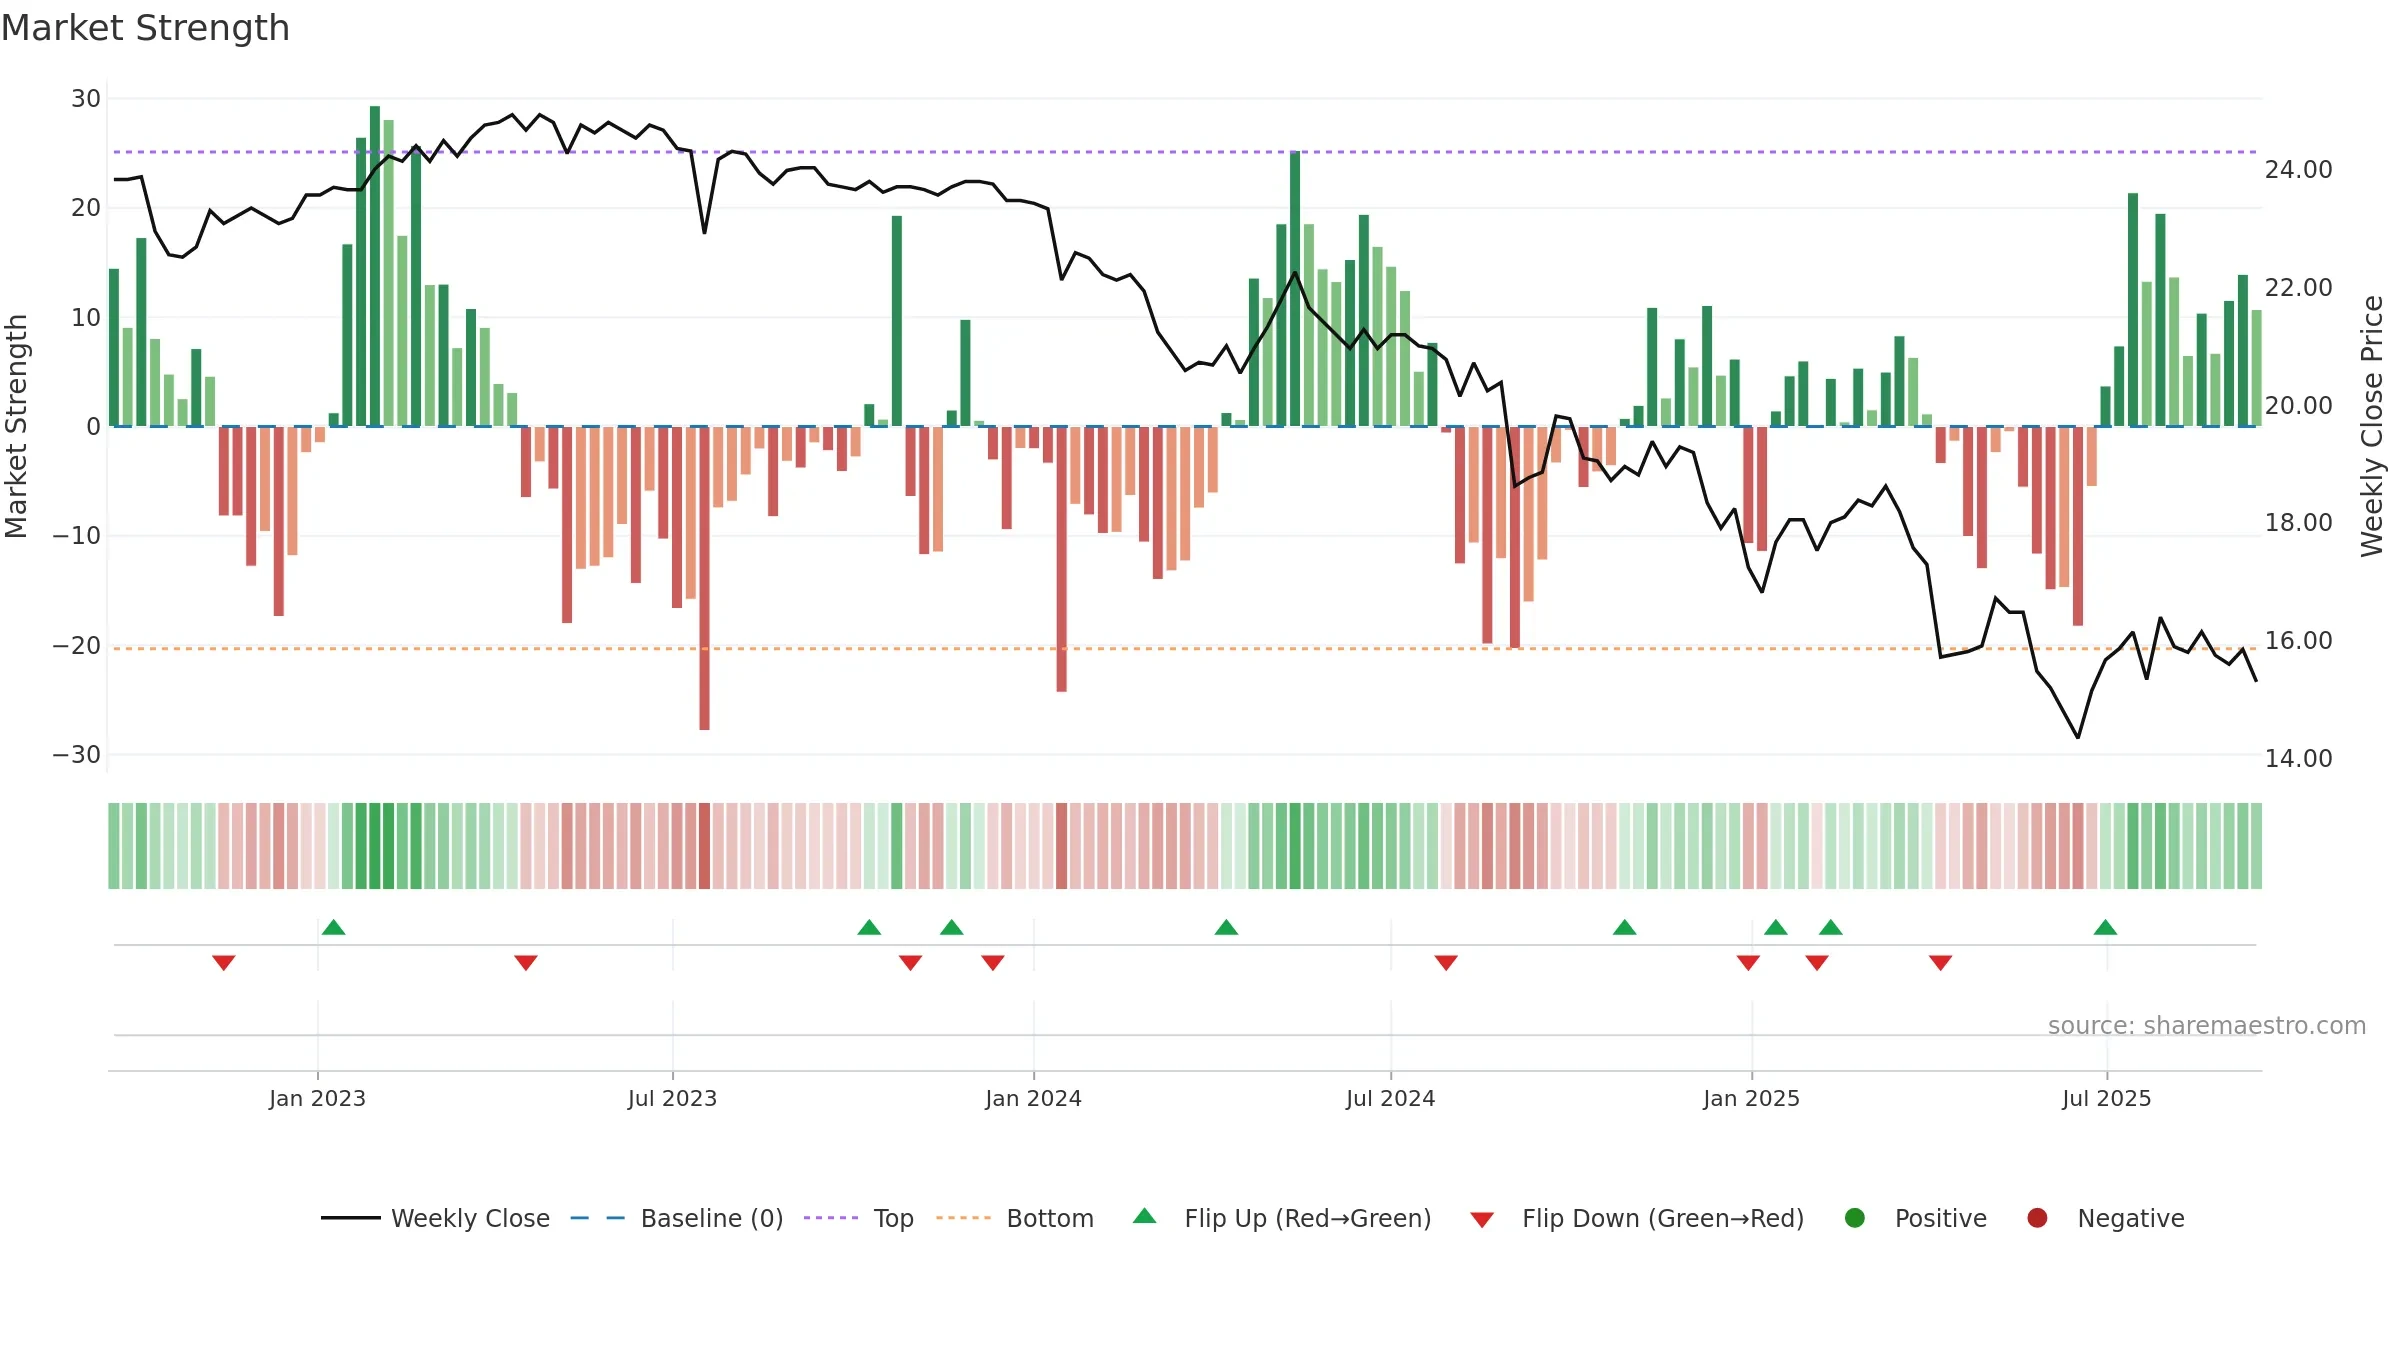Select the Flip Down marker just before January 2025
Viewport: 2400px width, 1350px height.
pyautogui.click(x=1748, y=962)
